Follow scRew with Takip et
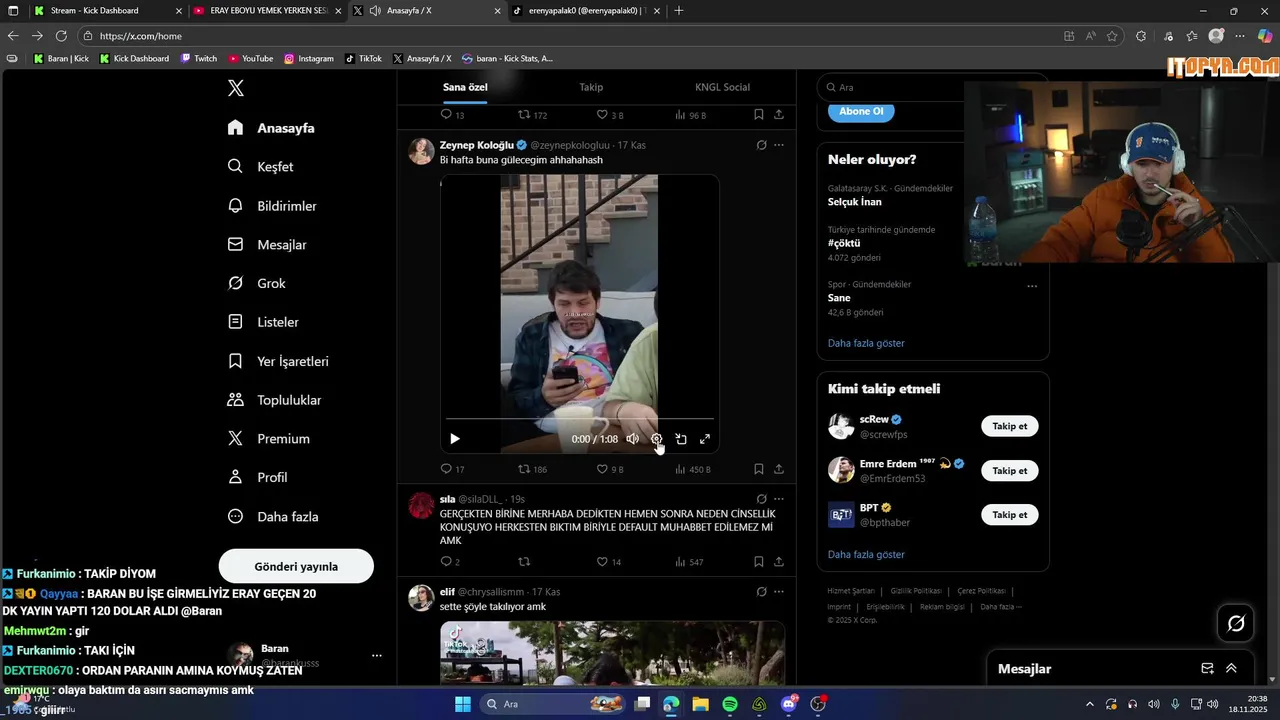This screenshot has width=1280, height=720. [x=1010, y=426]
